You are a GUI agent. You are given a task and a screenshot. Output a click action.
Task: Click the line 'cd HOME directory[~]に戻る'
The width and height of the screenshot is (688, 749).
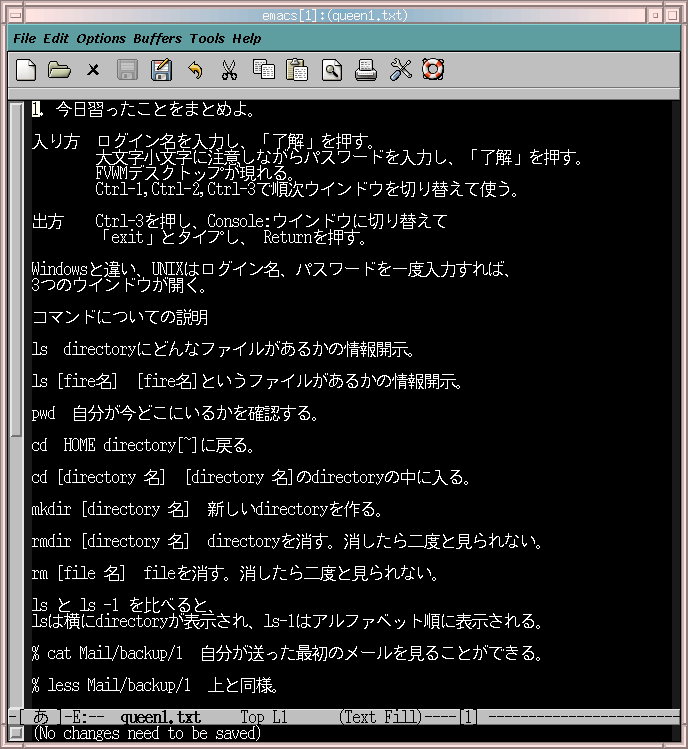click(143, 445)
